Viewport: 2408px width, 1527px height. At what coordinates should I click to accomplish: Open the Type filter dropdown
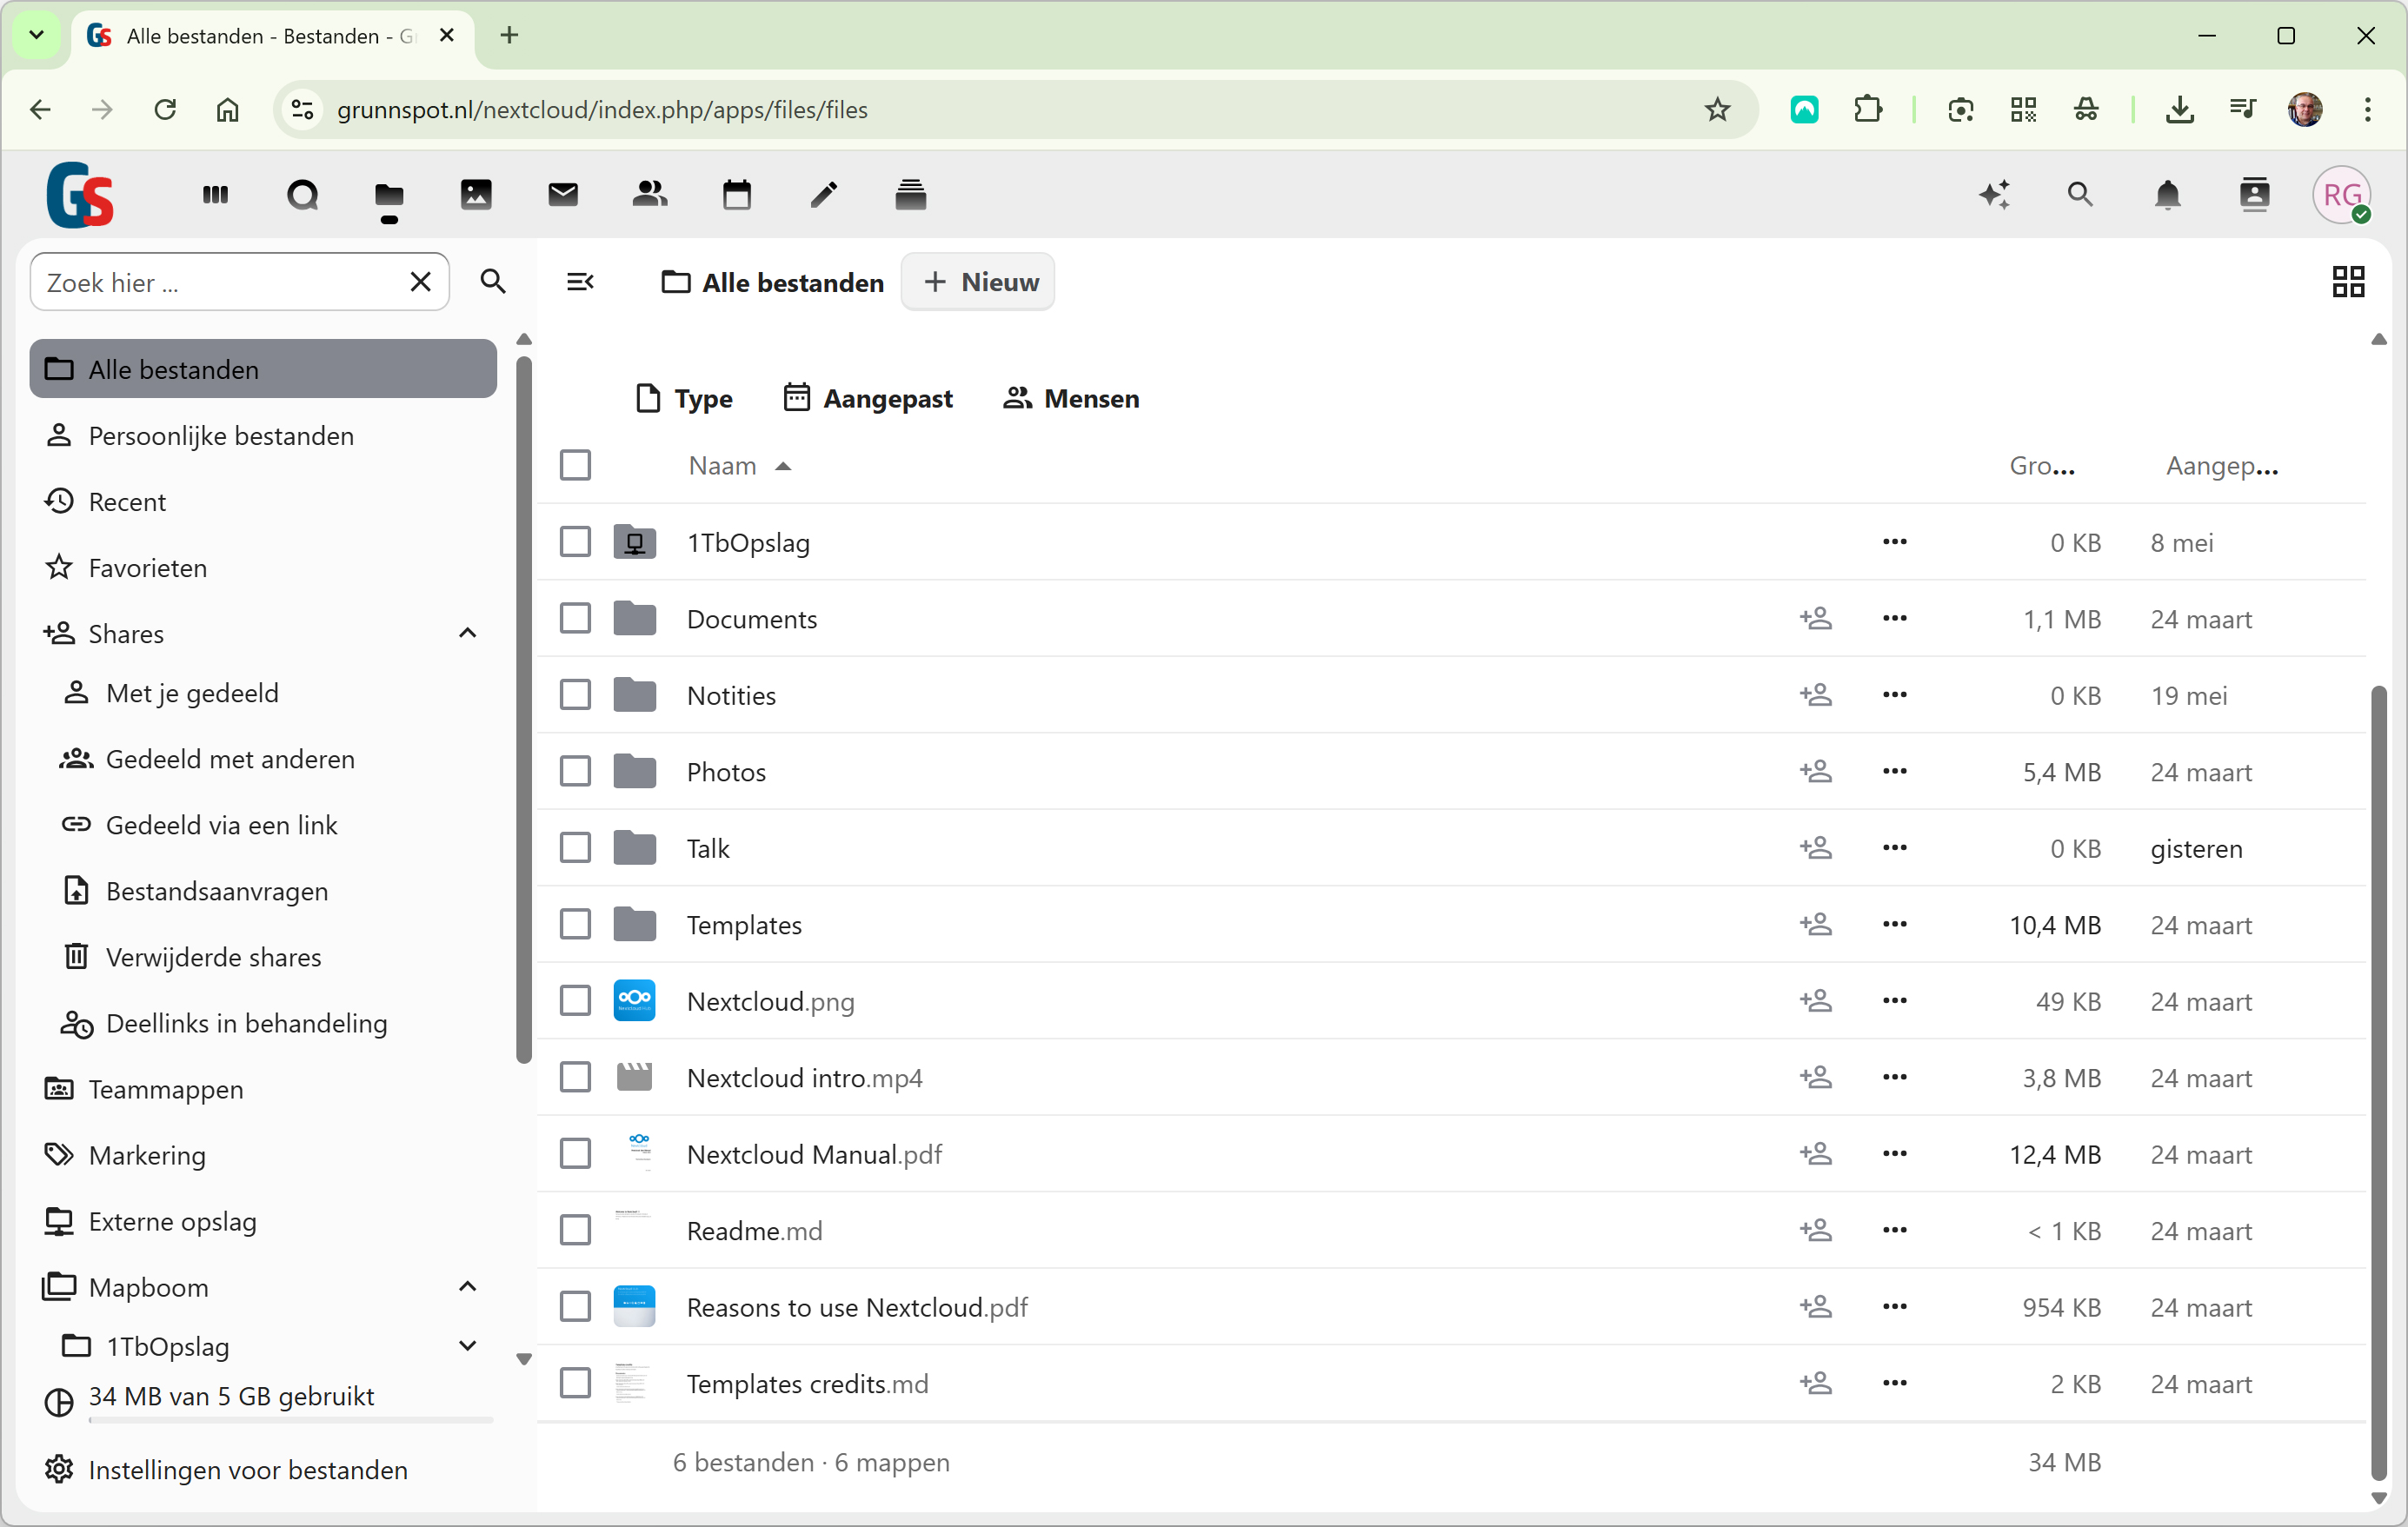click(x=685, y=398)
